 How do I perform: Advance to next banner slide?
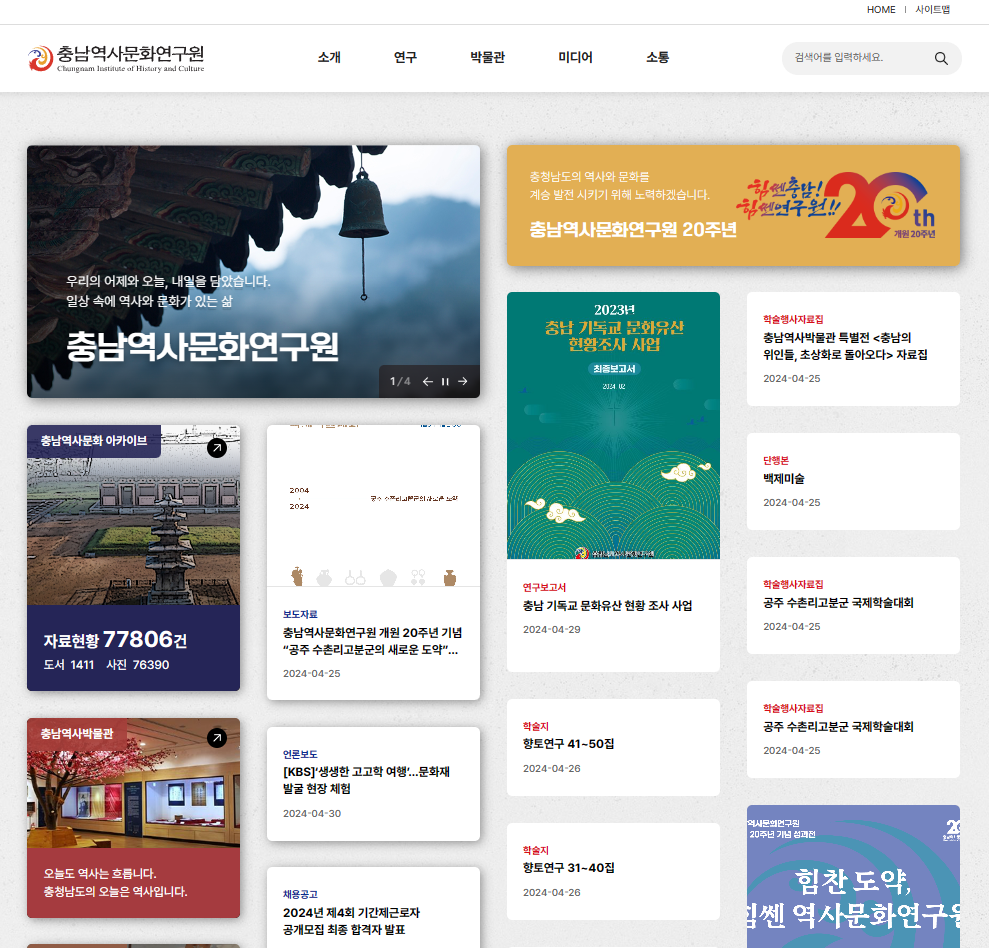pyautogui.click(x=463, y=382)
